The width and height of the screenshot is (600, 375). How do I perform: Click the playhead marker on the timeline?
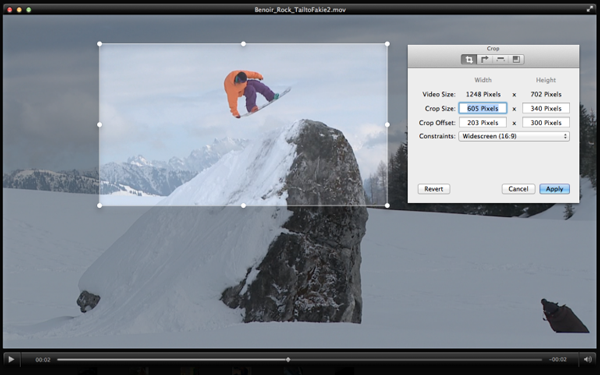[x=288, y=360]
